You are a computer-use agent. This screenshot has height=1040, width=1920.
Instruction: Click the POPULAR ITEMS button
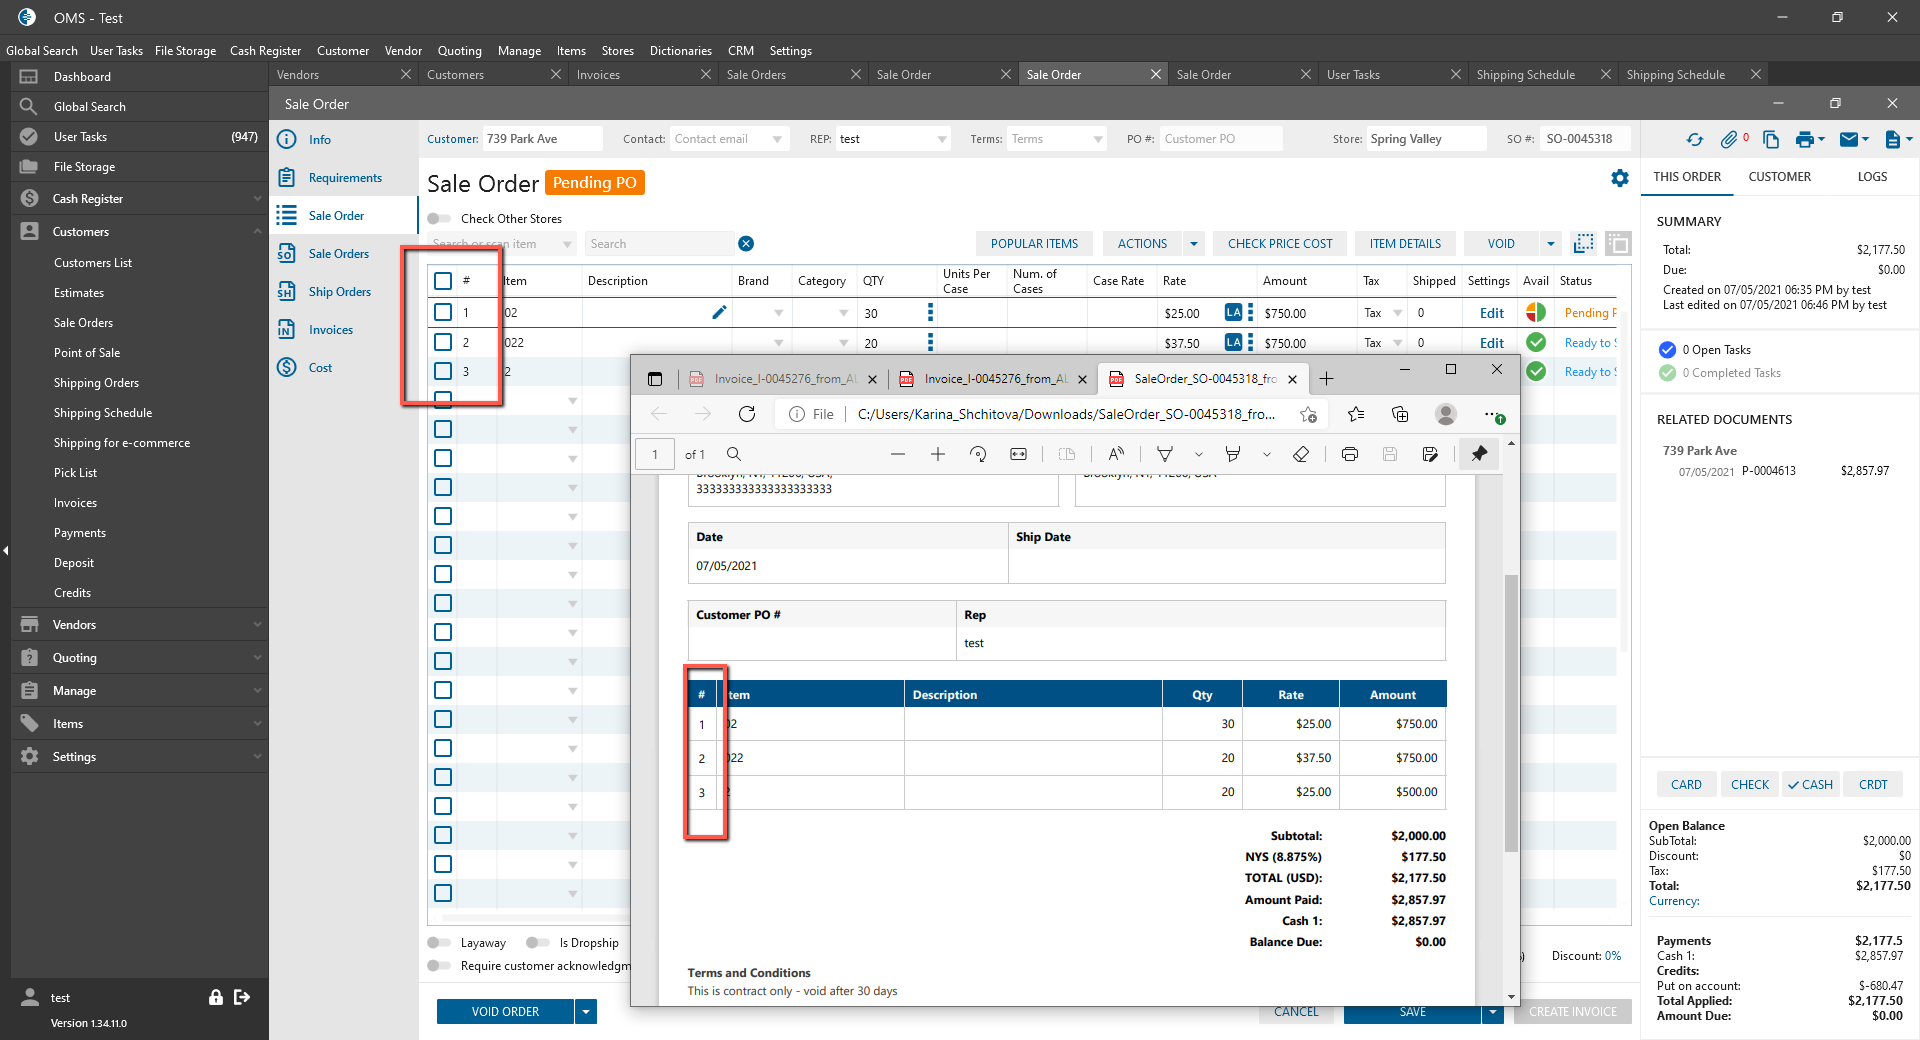1034,244
